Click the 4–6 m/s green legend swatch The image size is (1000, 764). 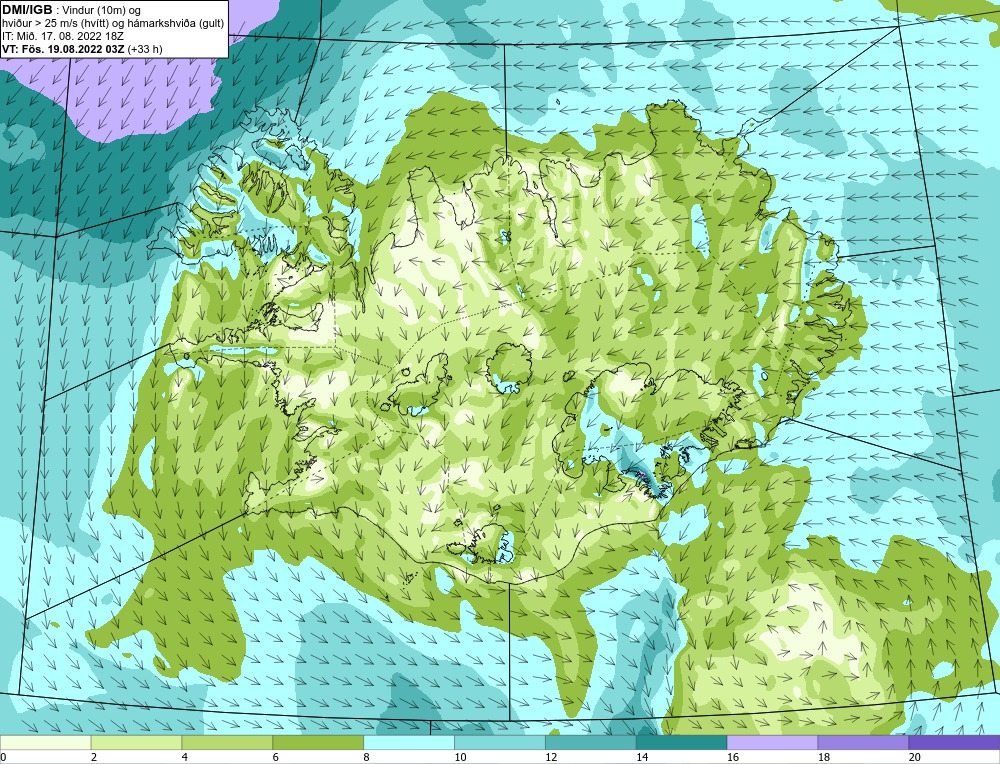tap(227, 742)
